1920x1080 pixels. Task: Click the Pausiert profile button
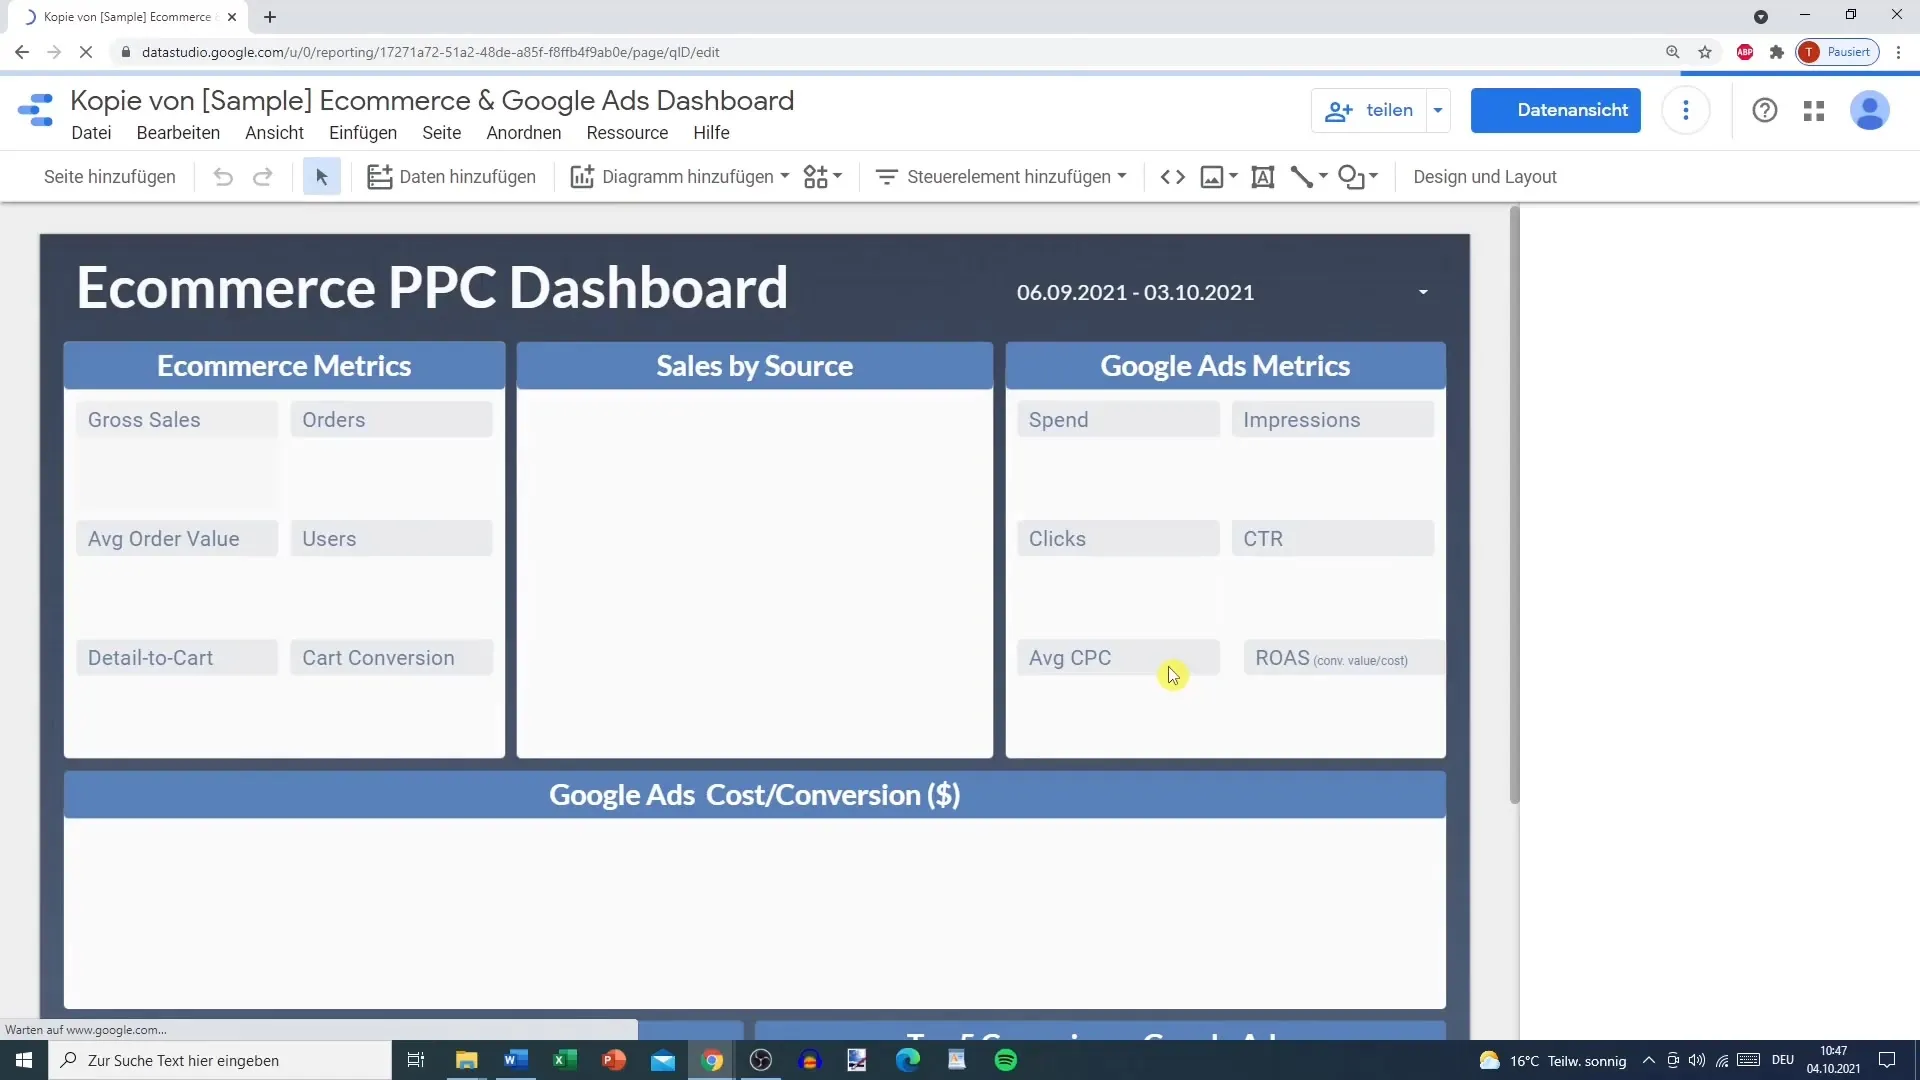coord(1838,52)
